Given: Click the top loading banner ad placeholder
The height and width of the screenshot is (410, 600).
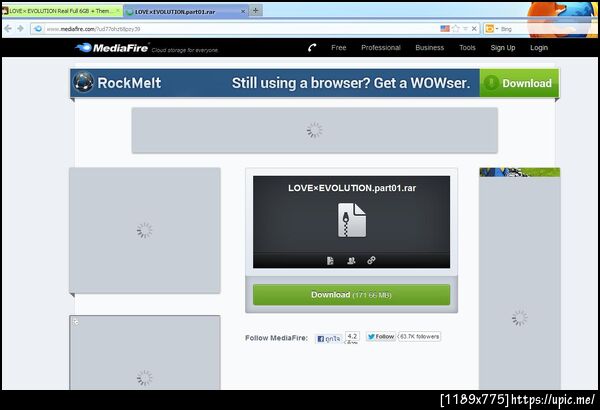Looking at the screenshot, I should coord(315,130).
